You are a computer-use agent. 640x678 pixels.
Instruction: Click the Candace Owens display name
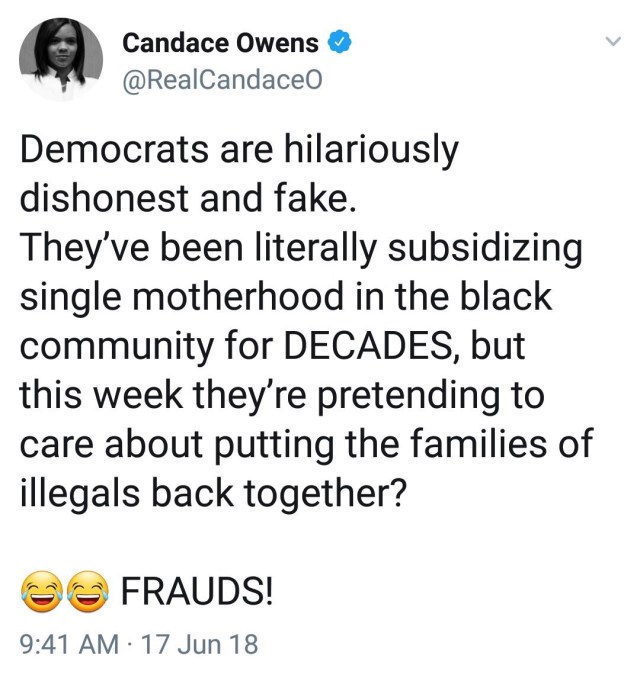click(x=220, y=43)
